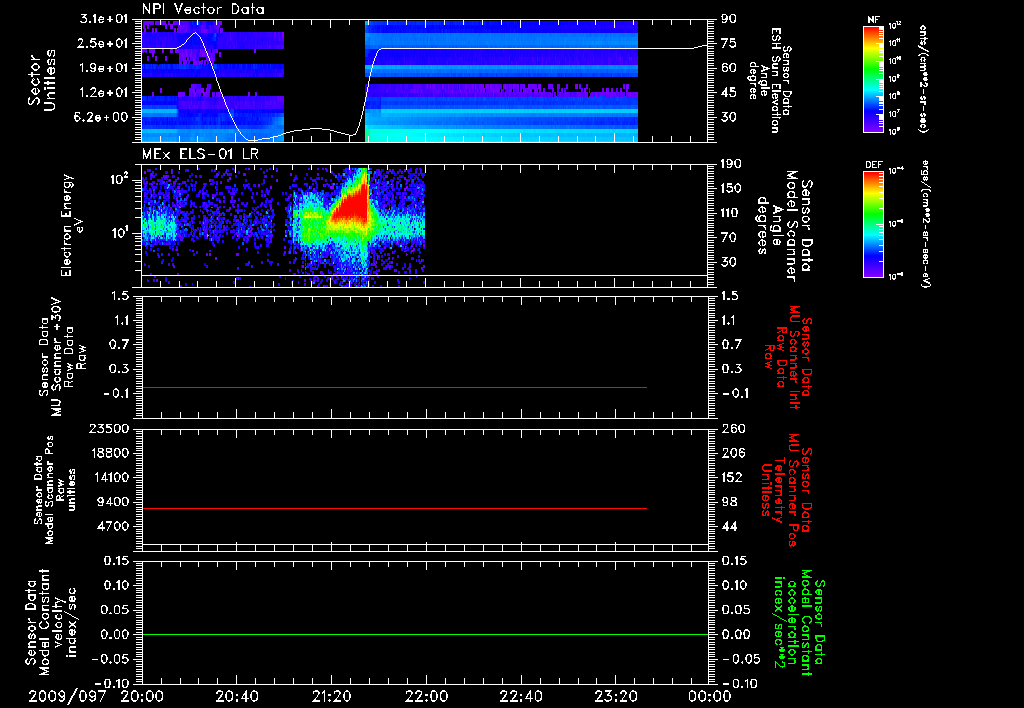The height and width of the screenshot is (708, 1024).
Task: Click the 18800 scanner position tick
Action: (x=108, y=453)
